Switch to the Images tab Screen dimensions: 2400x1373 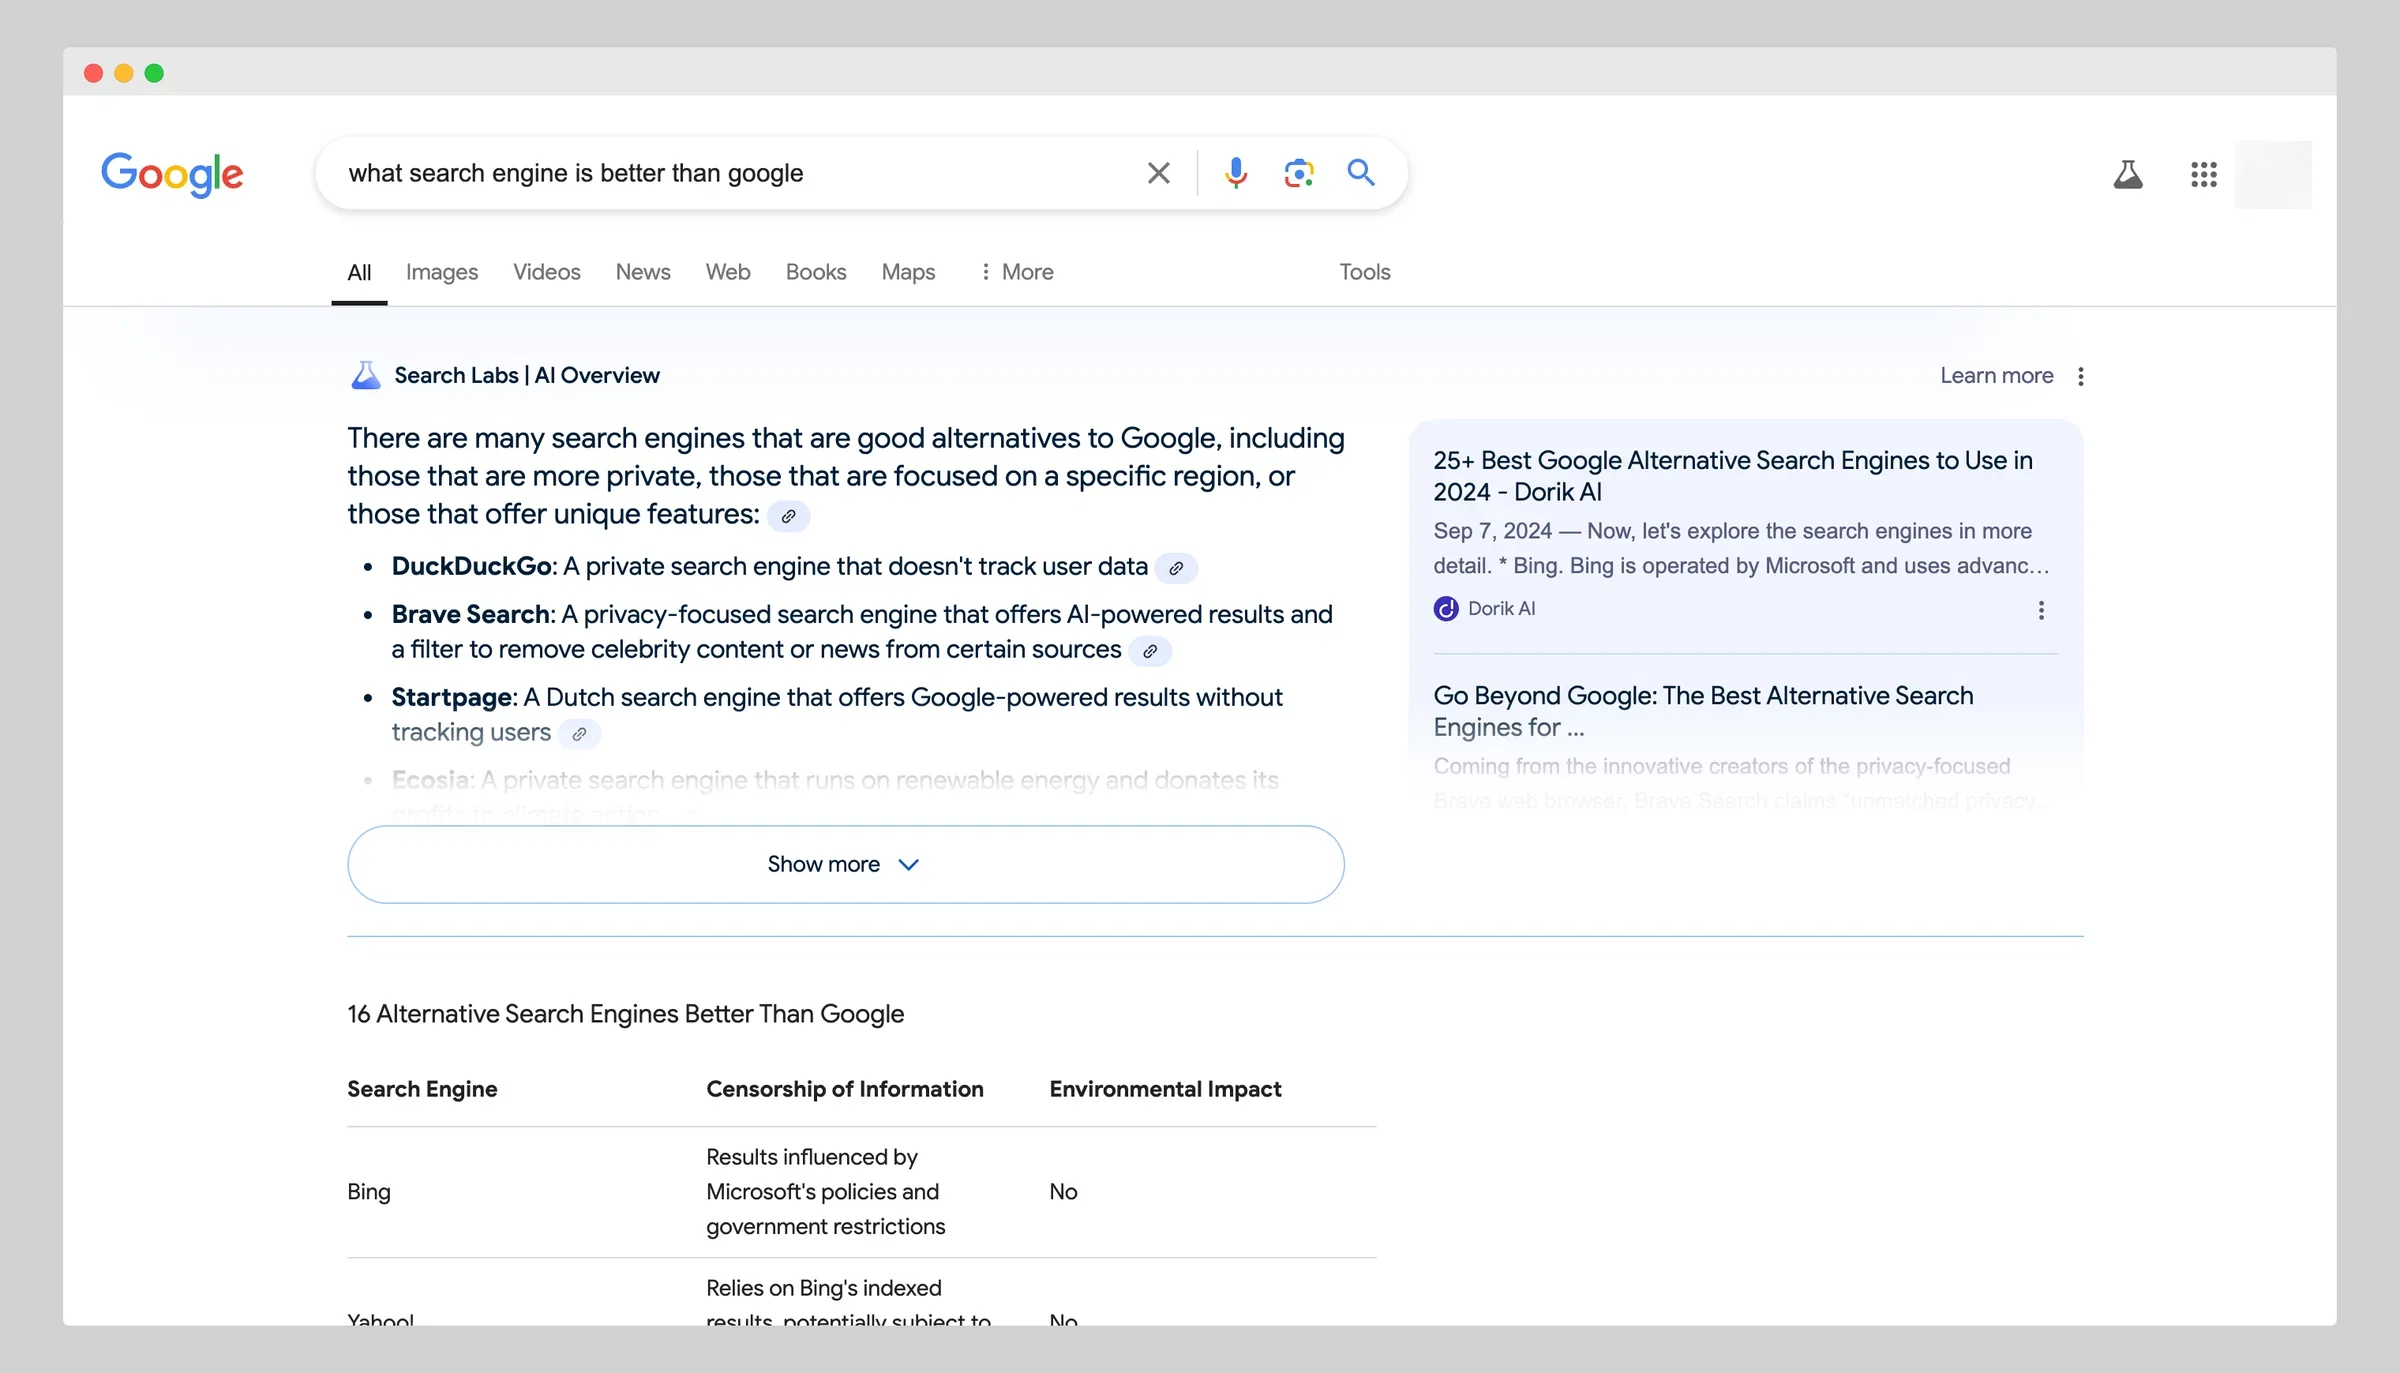point(442,272)
